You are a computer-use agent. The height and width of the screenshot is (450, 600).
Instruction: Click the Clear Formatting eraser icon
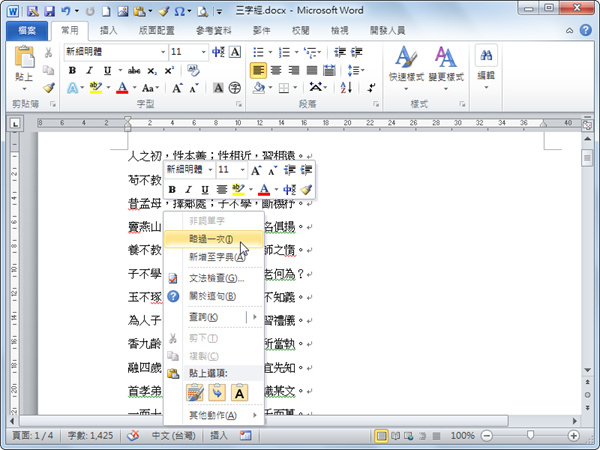pyautogui.click(x=194, y=70)
